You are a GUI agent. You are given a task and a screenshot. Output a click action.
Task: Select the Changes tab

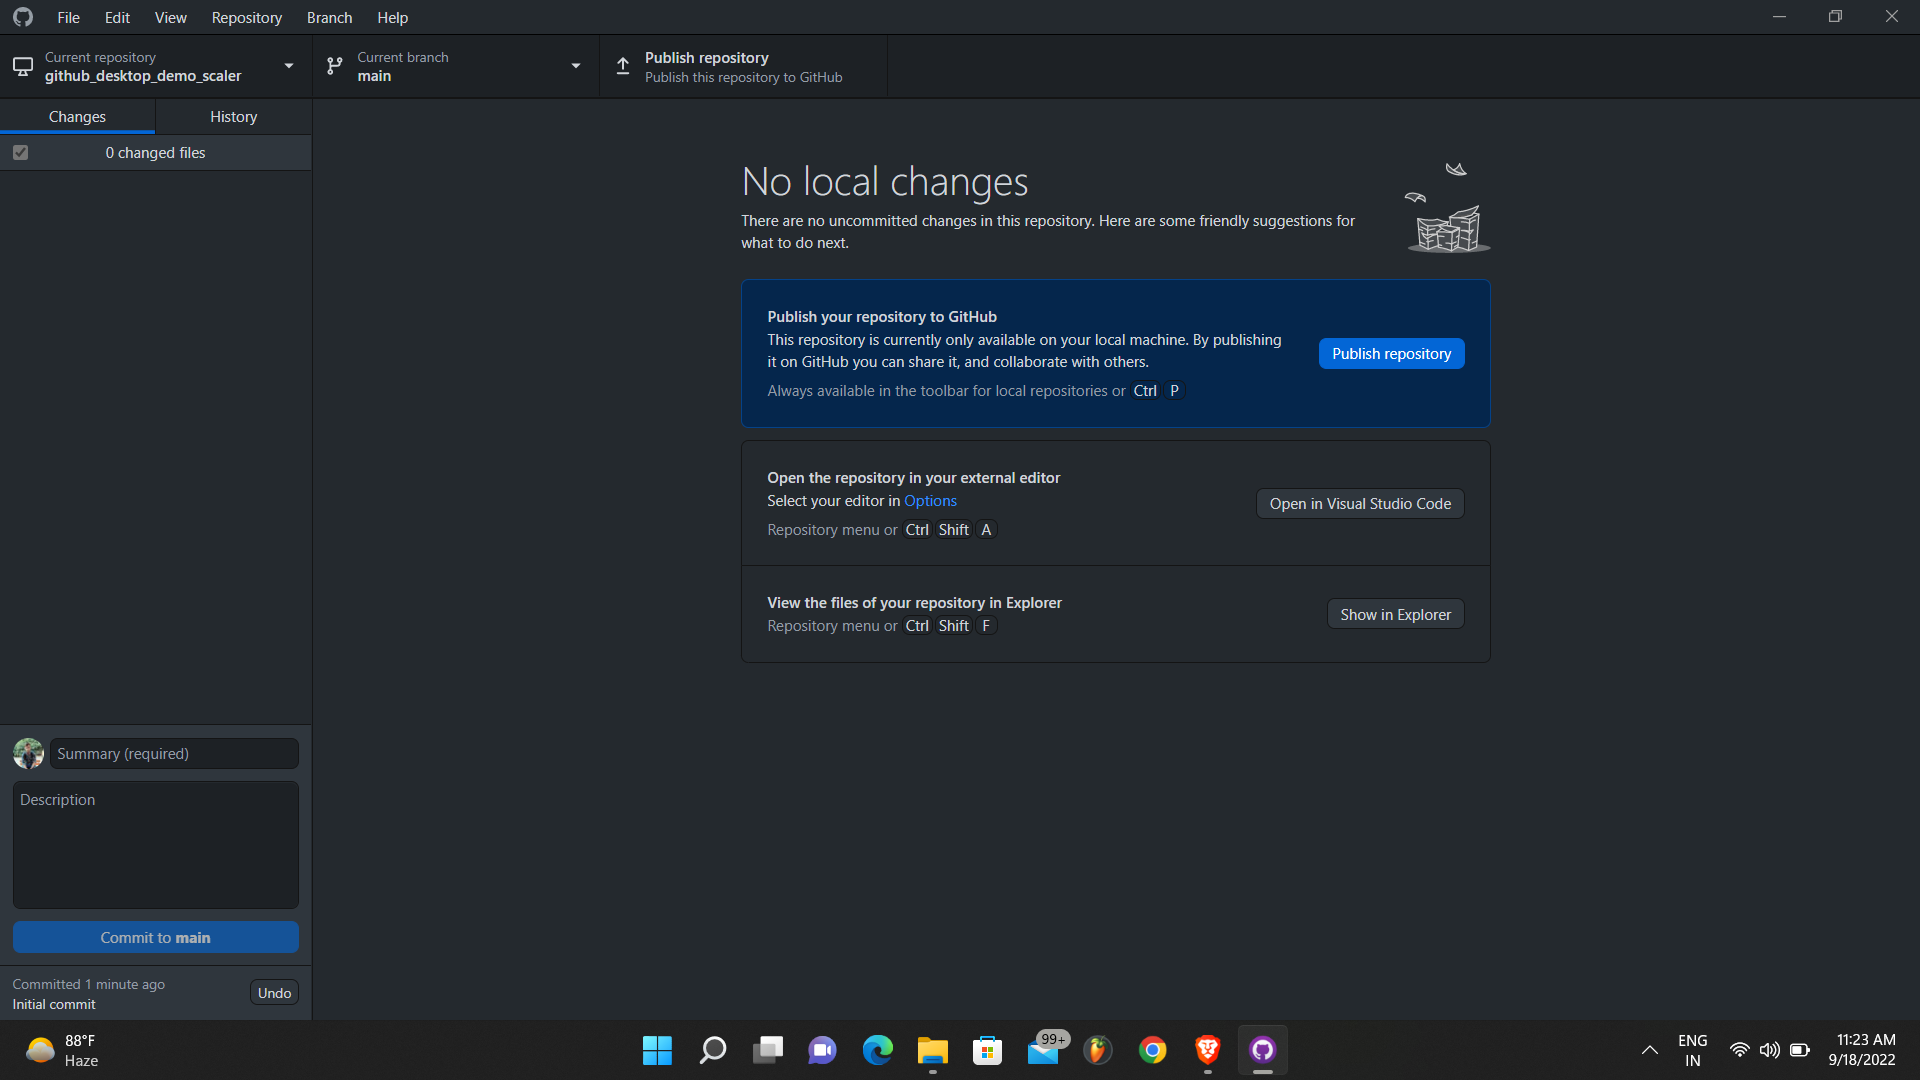pos(77,116)
